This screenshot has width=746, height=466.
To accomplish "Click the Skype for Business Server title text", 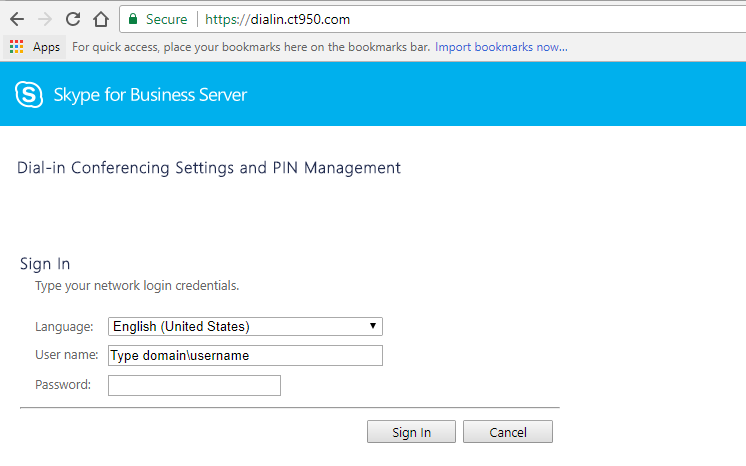I will tap(150, 95).
